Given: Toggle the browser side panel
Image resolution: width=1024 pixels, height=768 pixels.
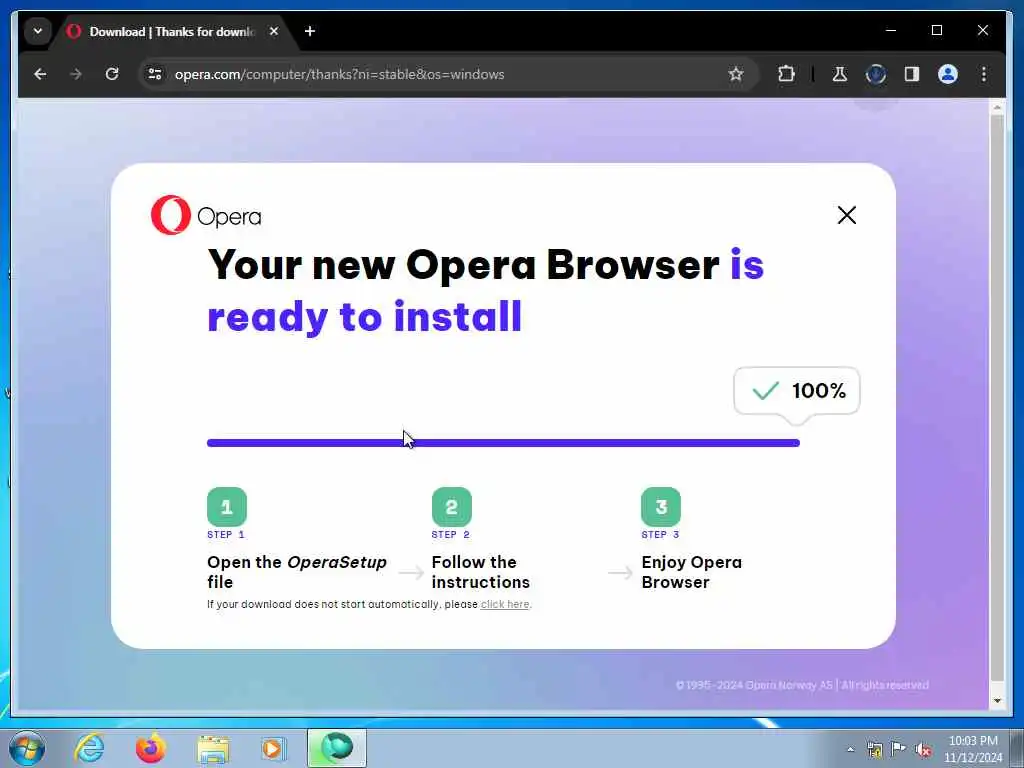Looking at the screenshot, I should pos(912,74).
